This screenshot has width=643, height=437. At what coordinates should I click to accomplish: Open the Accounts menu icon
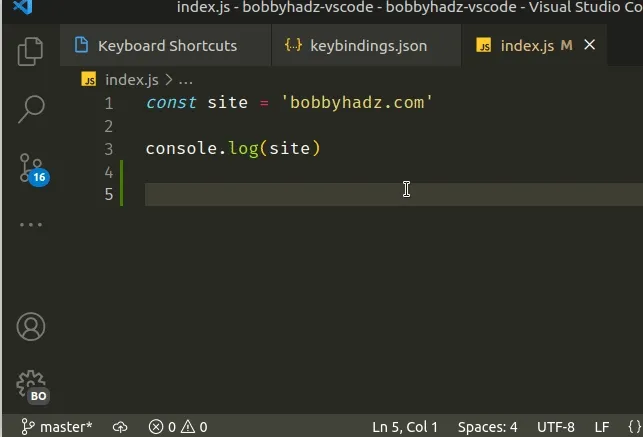pyautogui.click(x=31, y=327)
